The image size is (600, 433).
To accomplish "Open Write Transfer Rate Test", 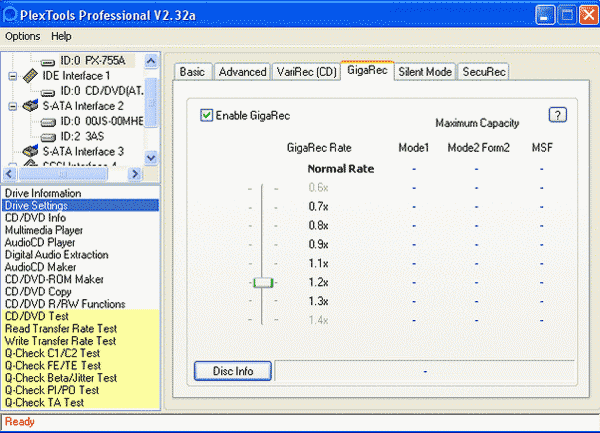I will [80, 340].
